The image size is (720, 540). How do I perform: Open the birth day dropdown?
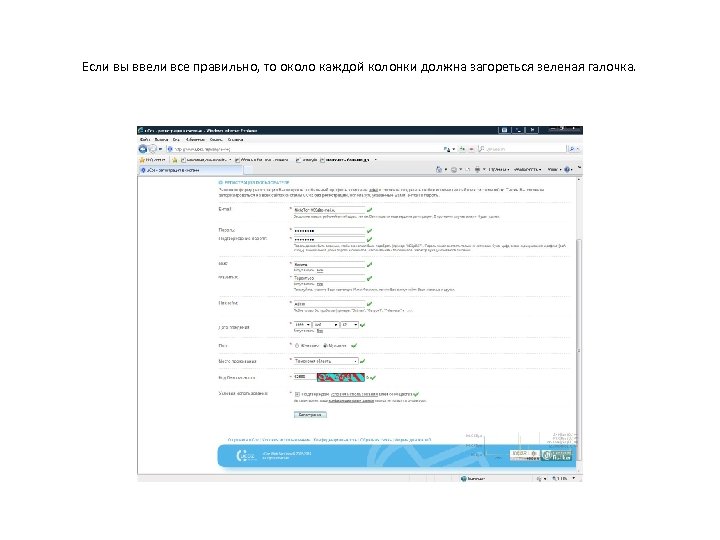(x=349, y=325)
